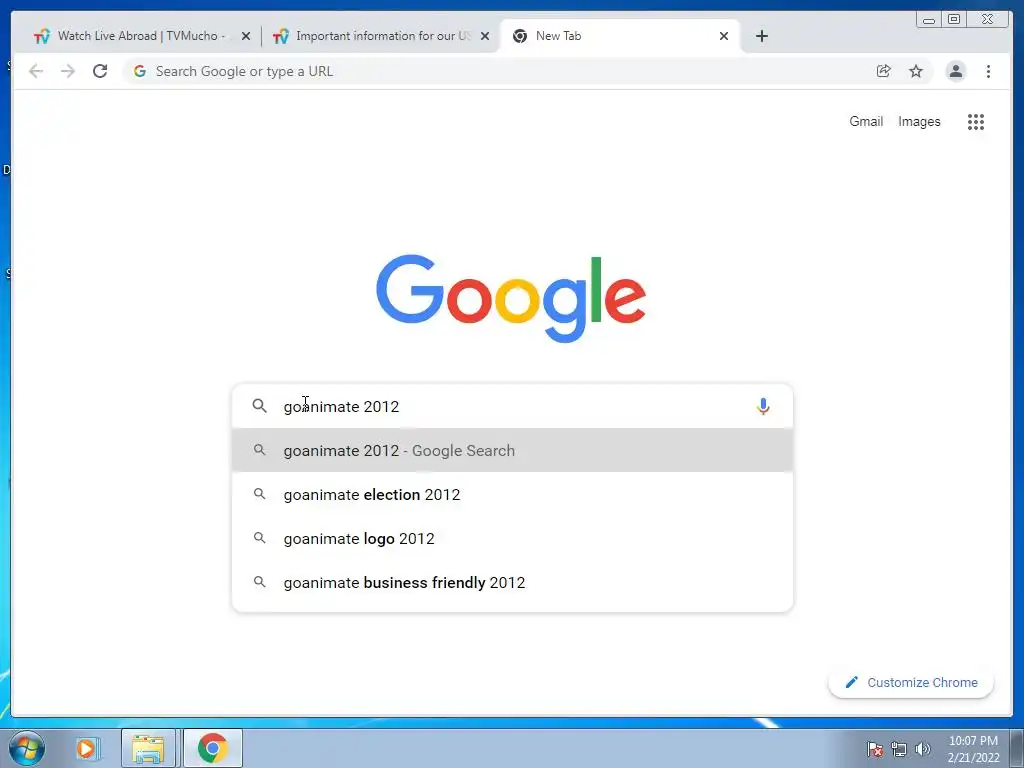Open a new tab with the plus button
Image resolution: width=1024 pixels, height=768 pixels.
pyautogui.click(x=761, y=36)
